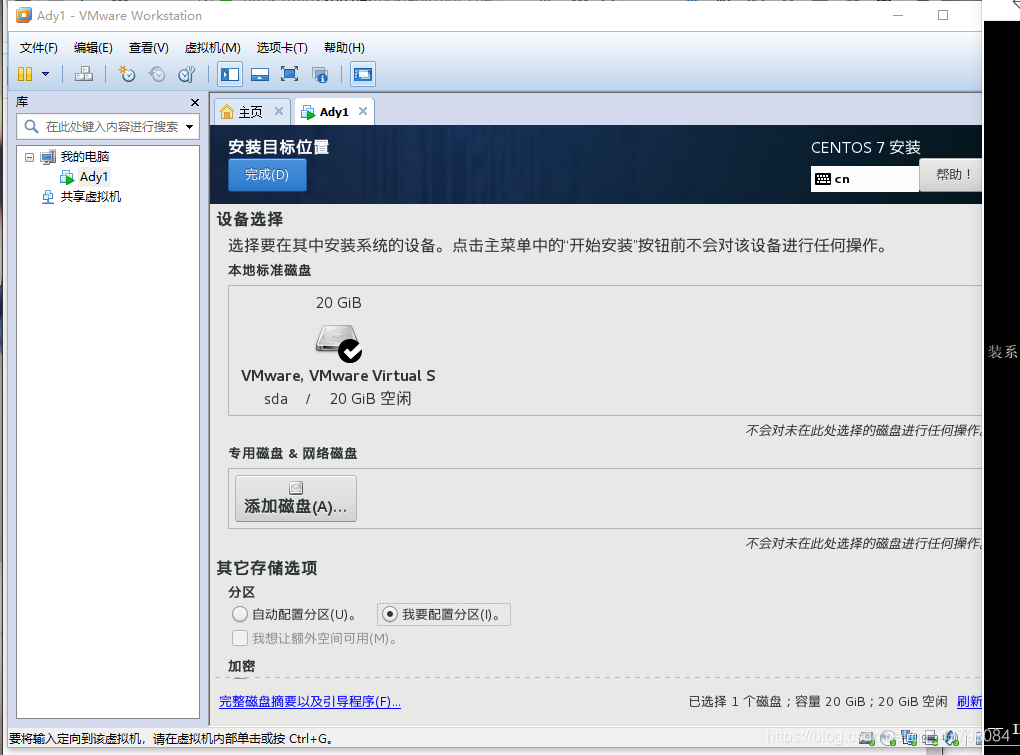Image resolution: width=1020 pixels, height=755 pixels.
Task: Click the 刷新 link
Action: coord(969,701)
